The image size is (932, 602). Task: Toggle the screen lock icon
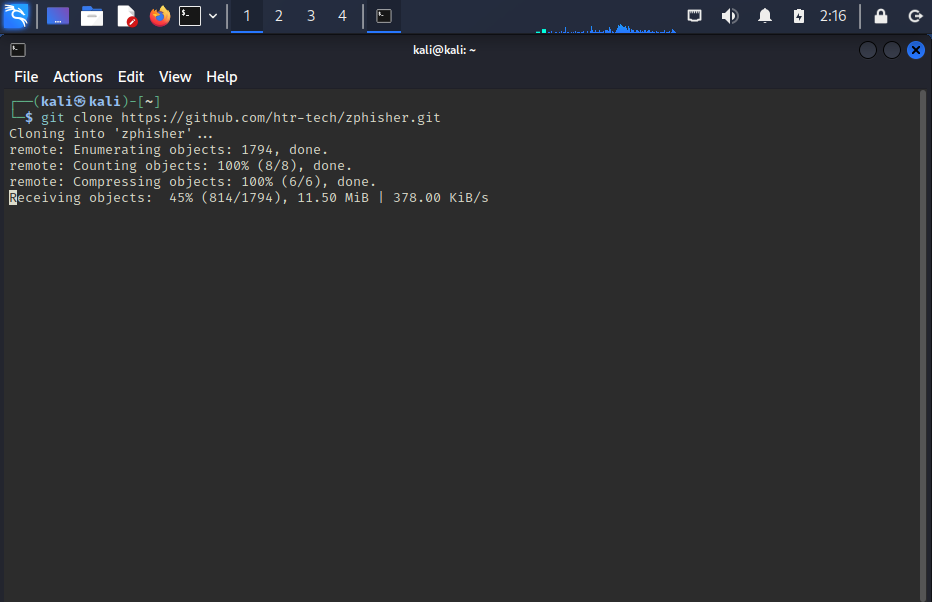880,16
